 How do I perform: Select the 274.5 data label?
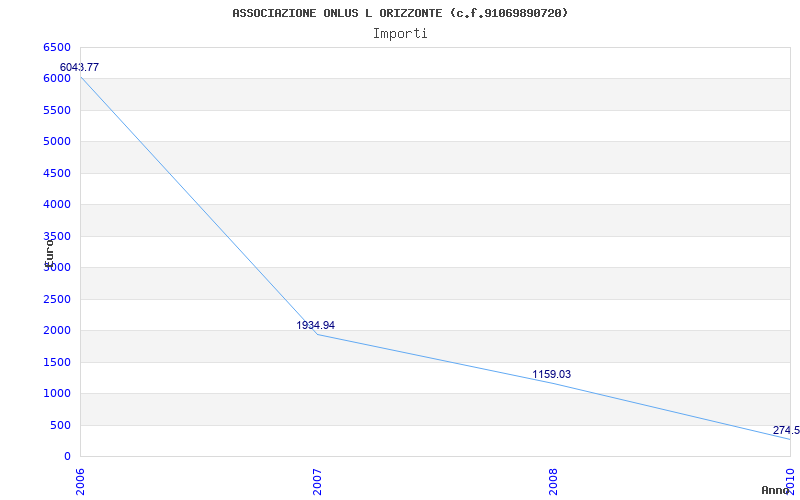point(786,430)
